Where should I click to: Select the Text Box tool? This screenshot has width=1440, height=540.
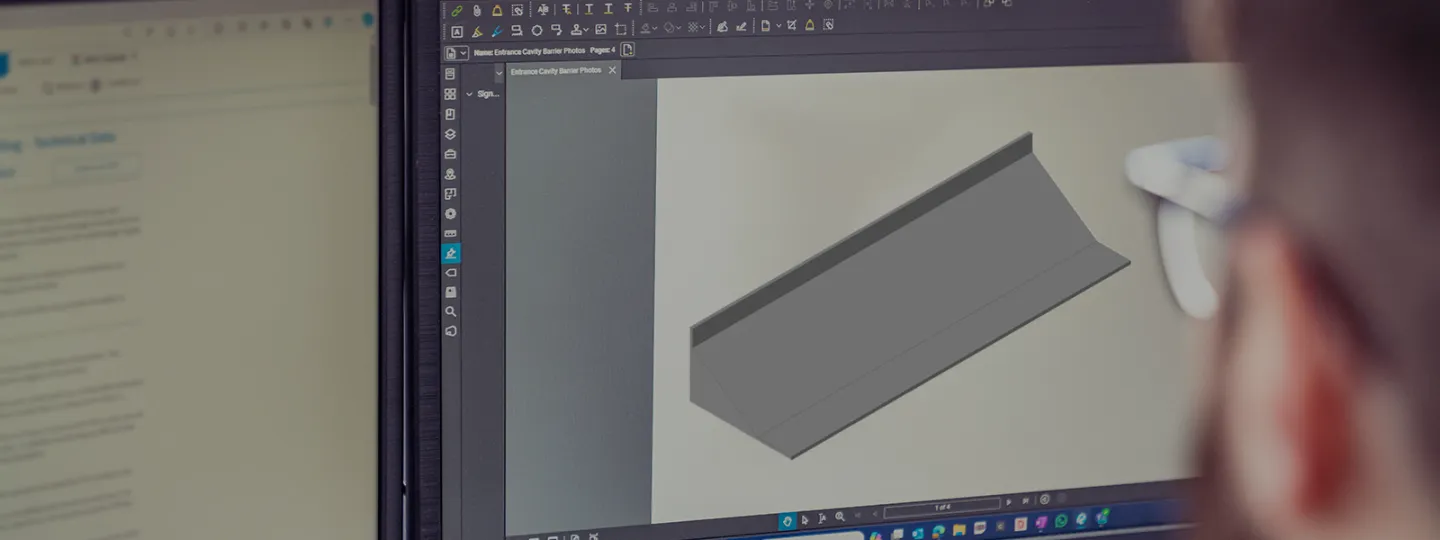[x=456, y=32]
